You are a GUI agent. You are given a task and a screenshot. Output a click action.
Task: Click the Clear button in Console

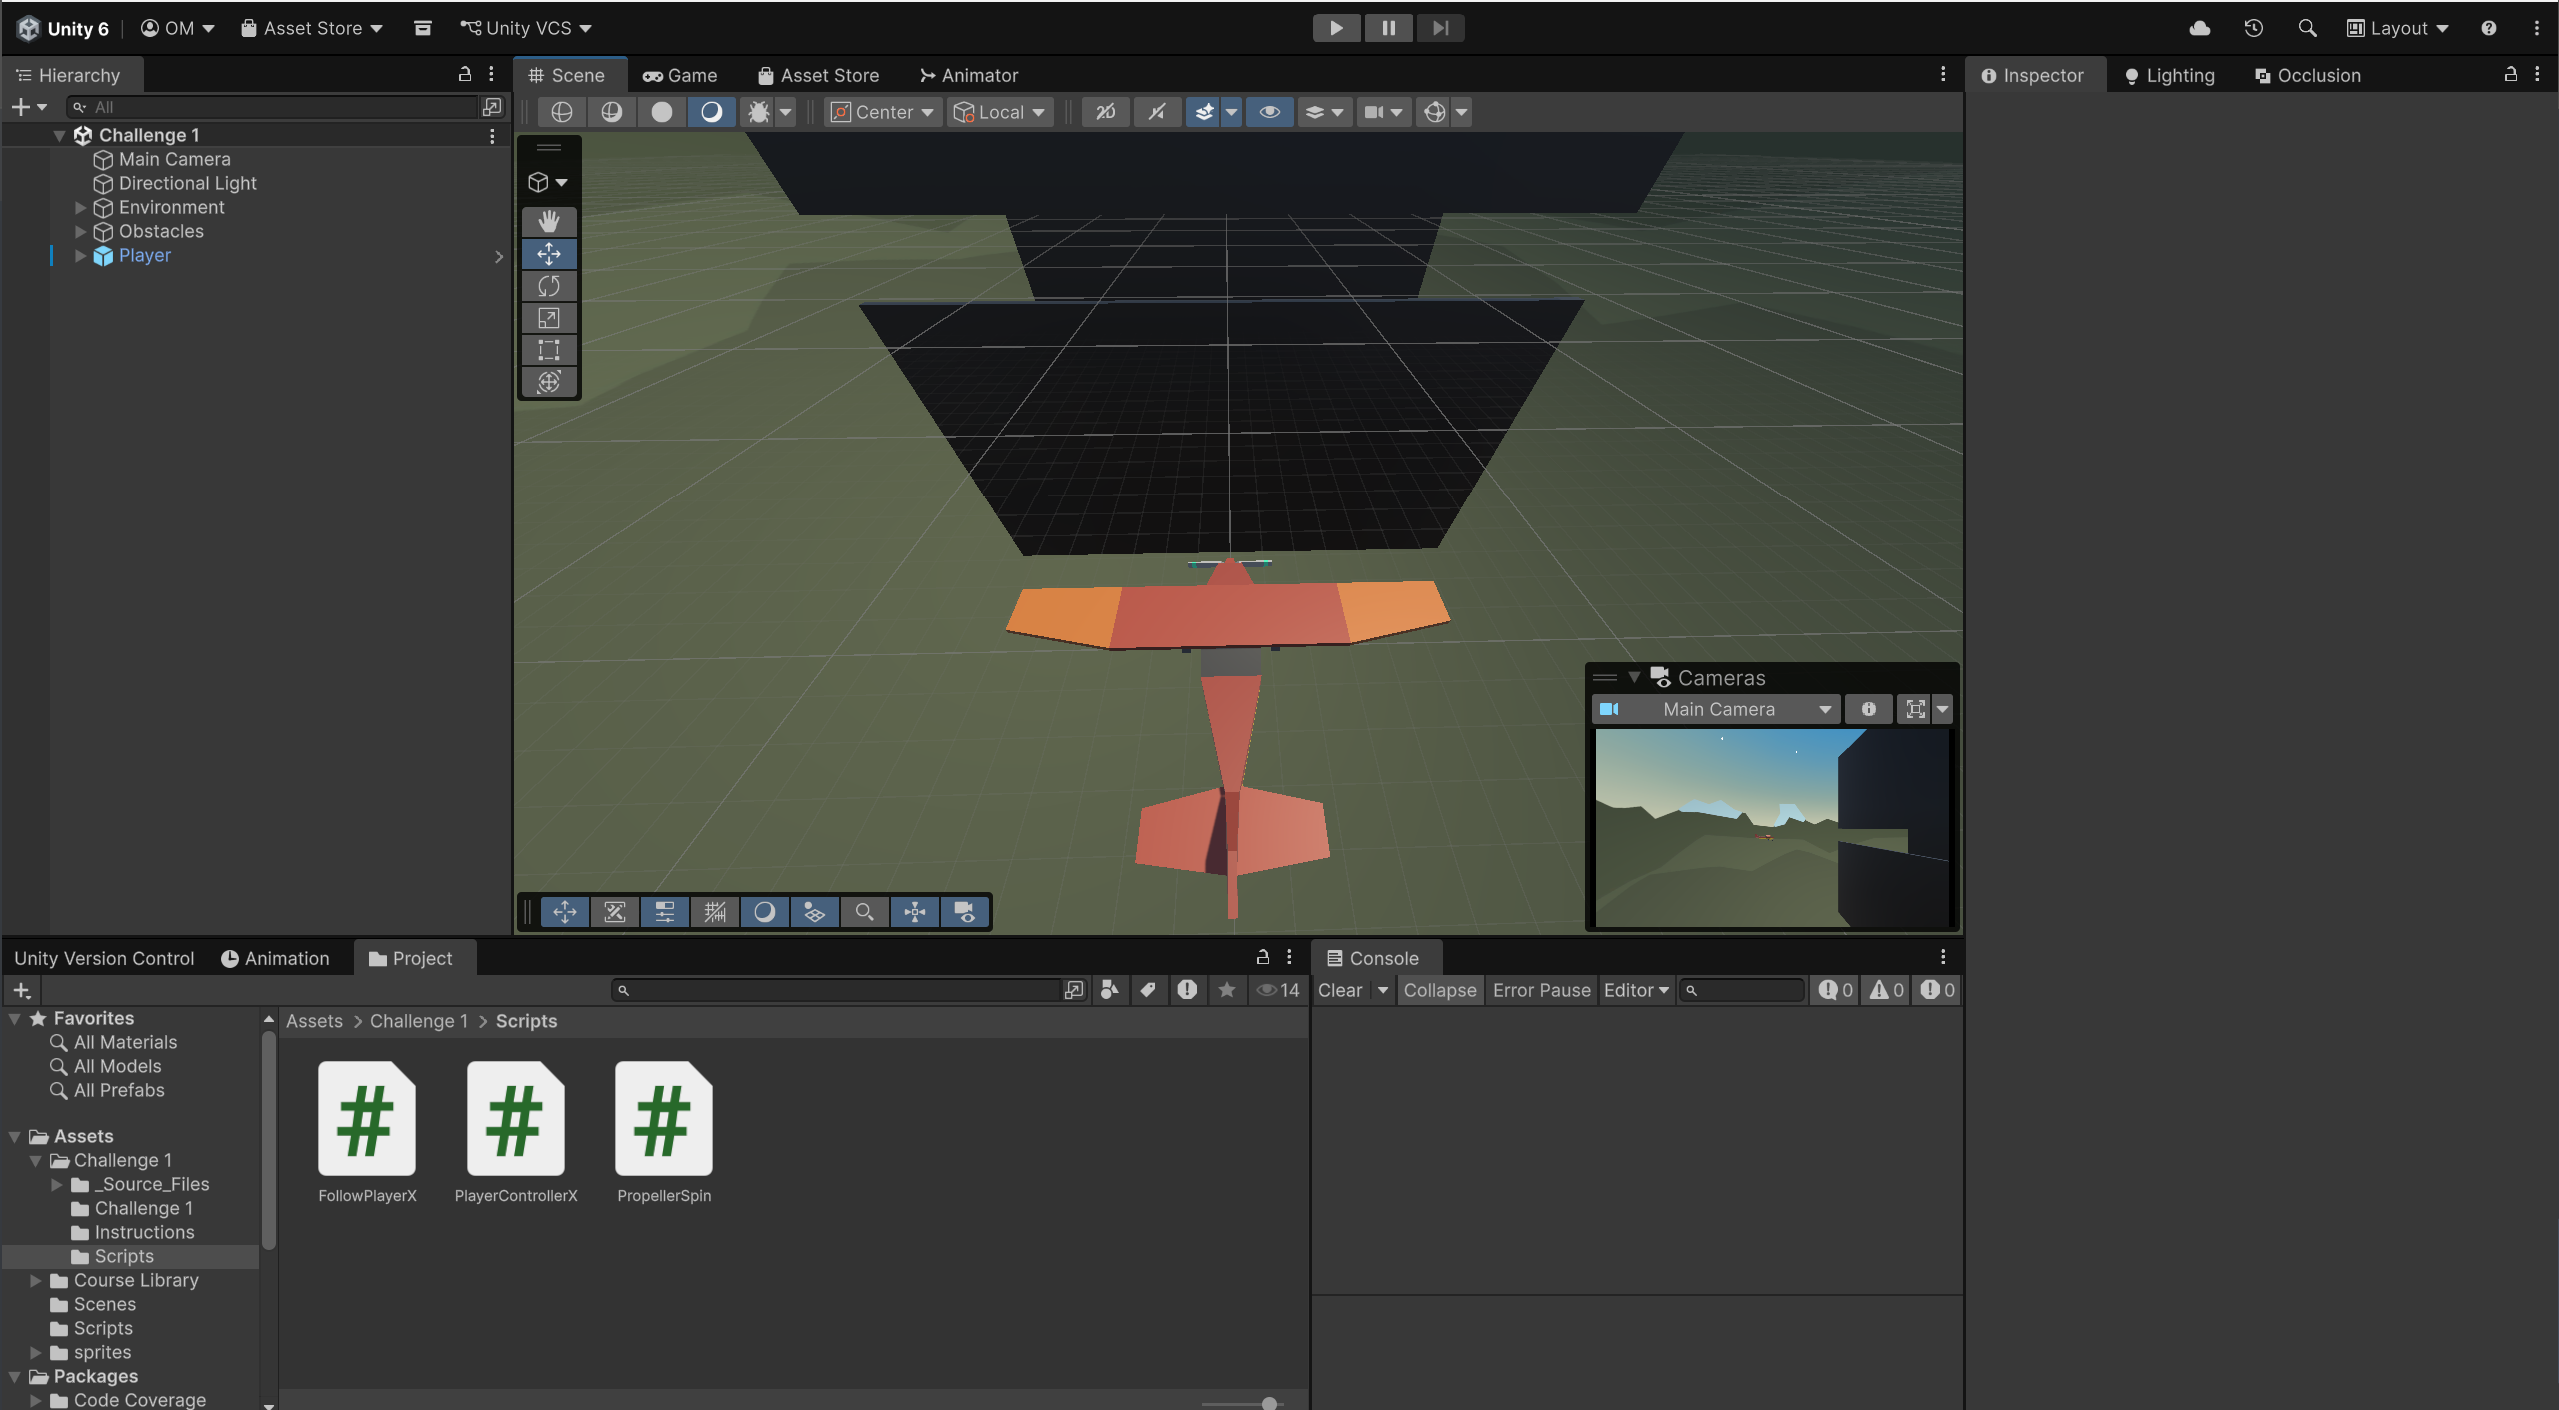pos(1340,990)
